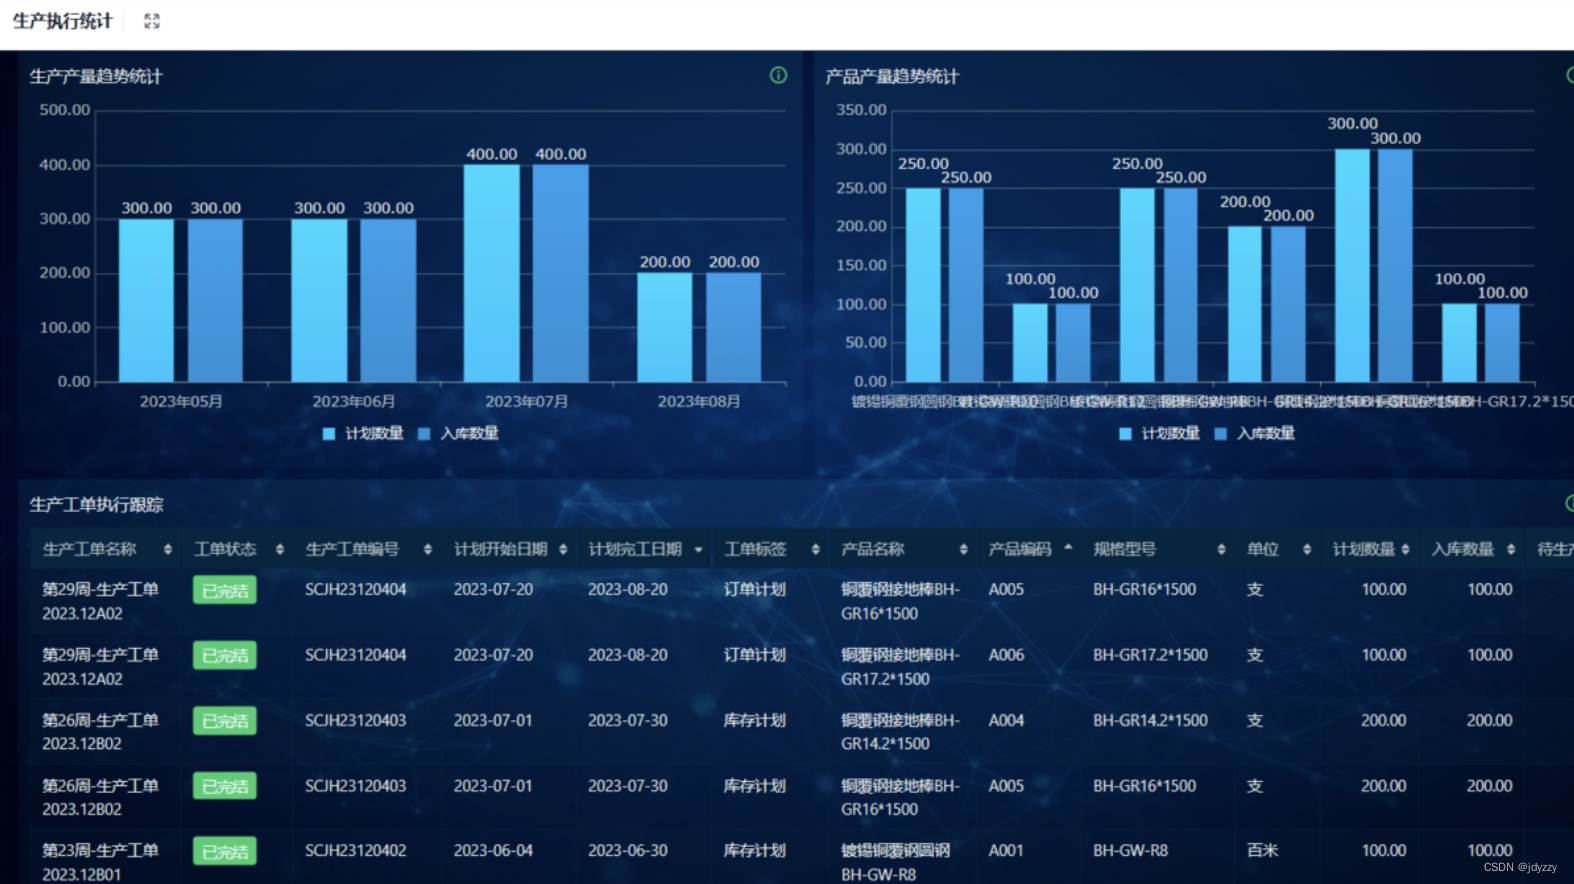Click 2023年08月 入库数量 bar labeled 200.00
Screen dimensions: 1574x884
click(734, 327)
